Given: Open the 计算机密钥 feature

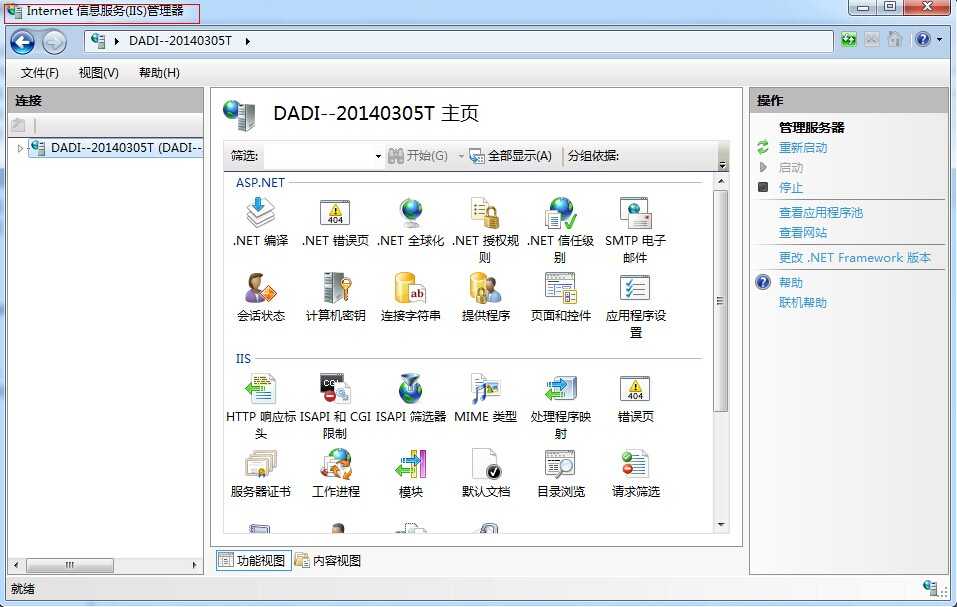Looking at the screenshot, I should 335,297.
